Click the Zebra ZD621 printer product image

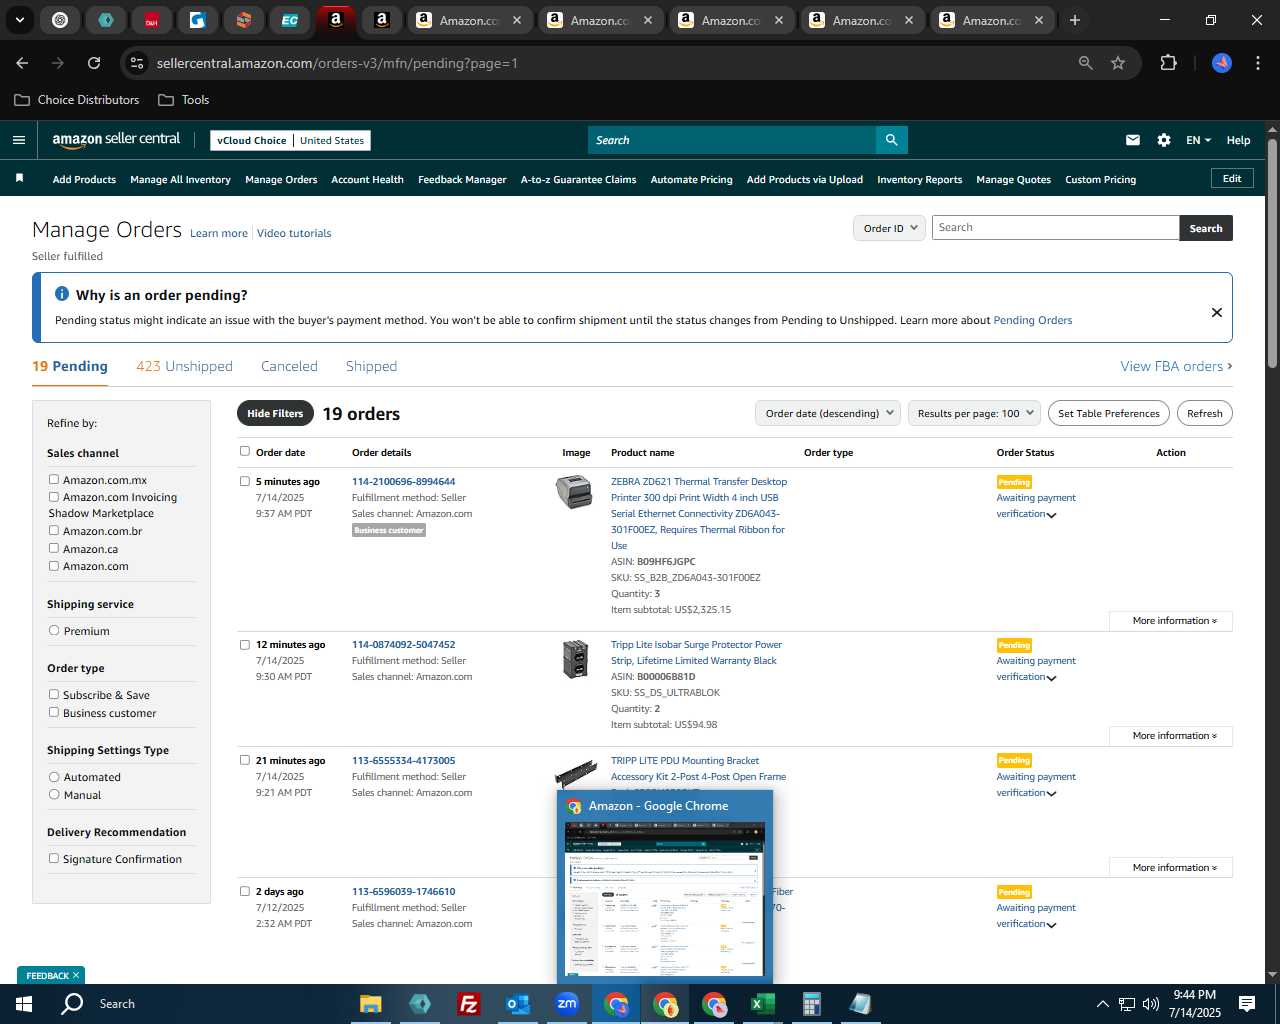coord(574,492)
